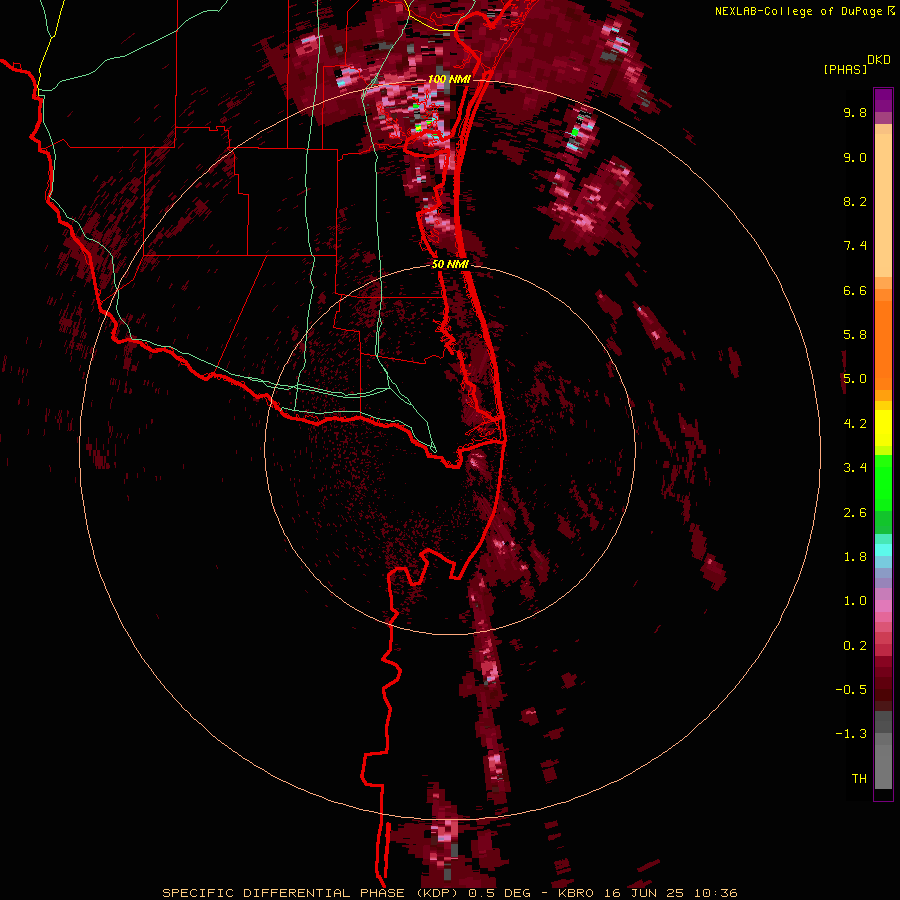Select the [PHAS] units label

point(845,69)
